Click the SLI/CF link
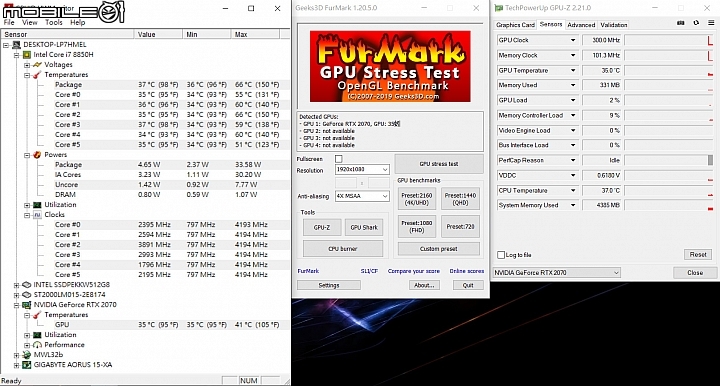Image resolution: width=720 pixels, height=386 pixels. coord(369,271)
